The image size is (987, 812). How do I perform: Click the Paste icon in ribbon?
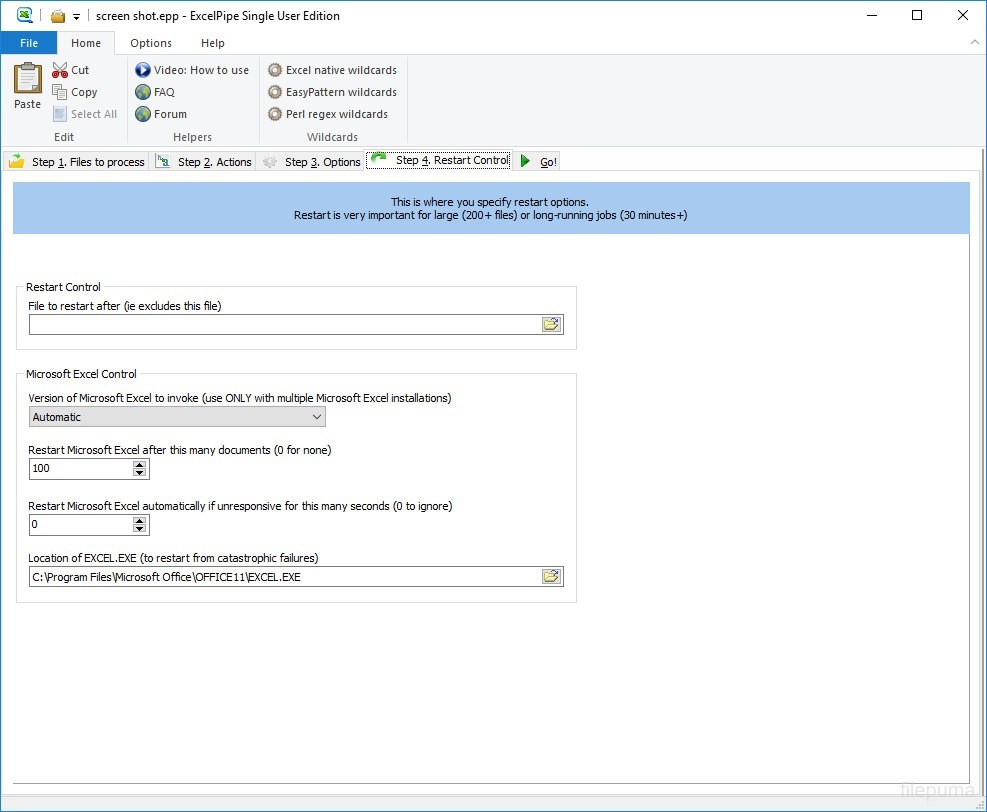[x=27, y=80]
